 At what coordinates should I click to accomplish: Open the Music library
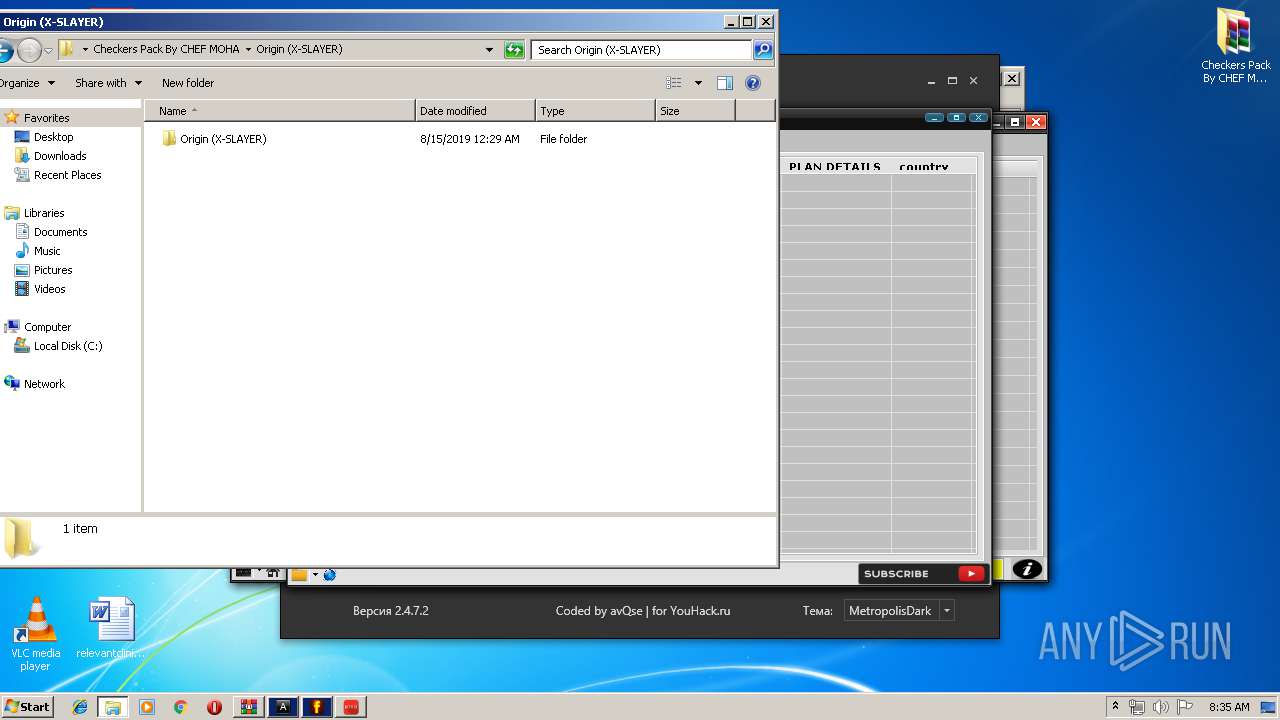(47, 251)
